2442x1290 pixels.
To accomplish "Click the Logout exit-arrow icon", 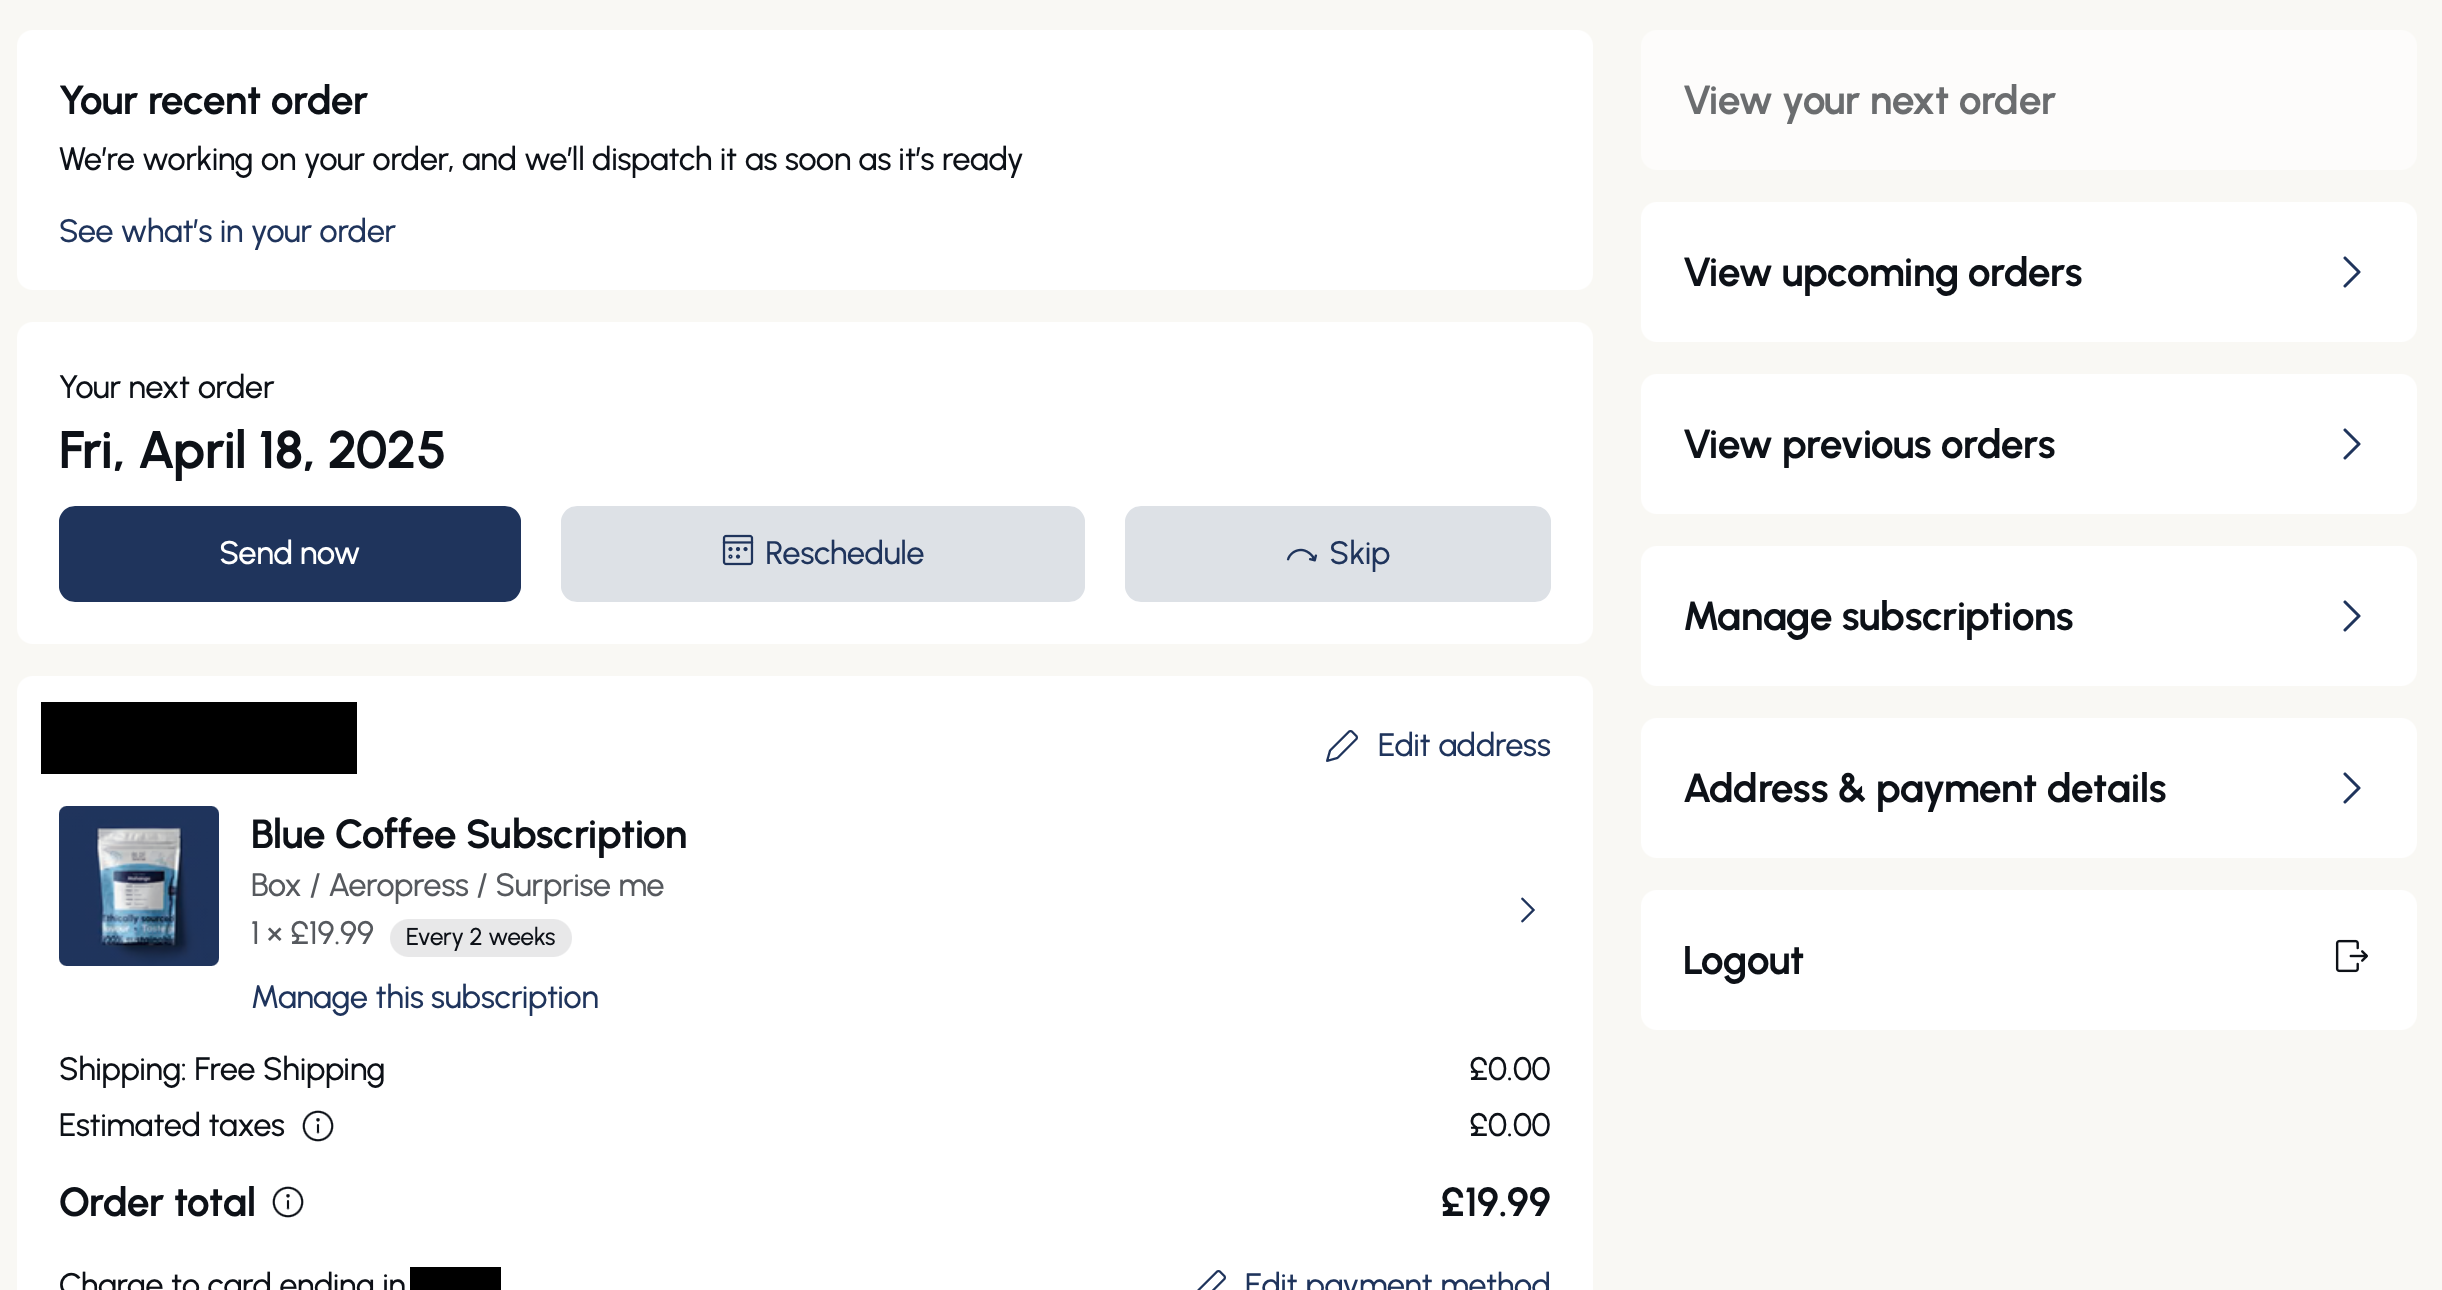I will (2351, 956).
